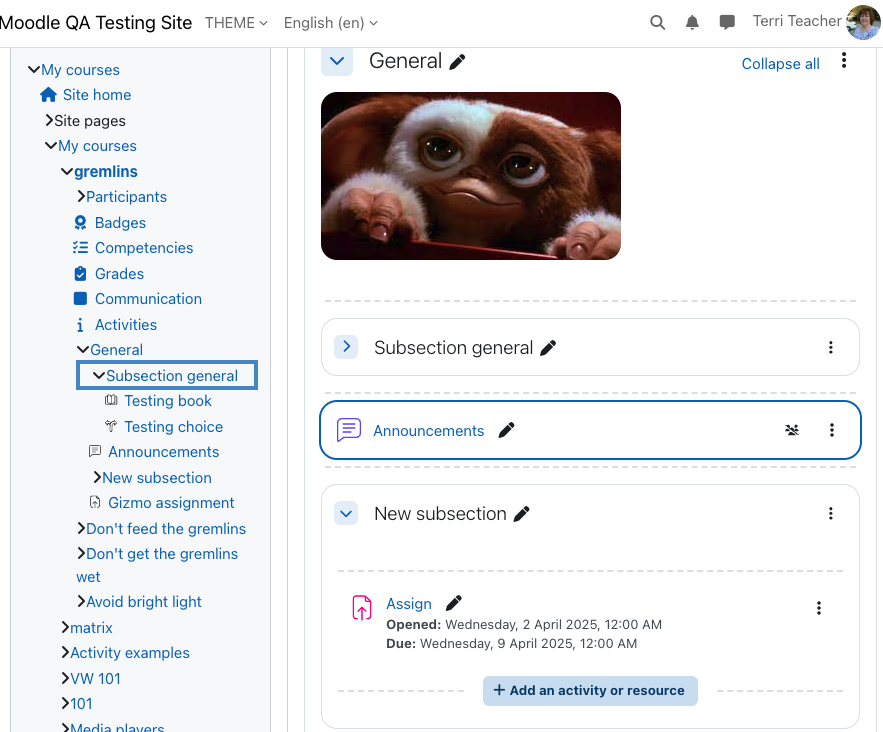
Task: Expand Subsection general in course content
Action: [346, 347]
